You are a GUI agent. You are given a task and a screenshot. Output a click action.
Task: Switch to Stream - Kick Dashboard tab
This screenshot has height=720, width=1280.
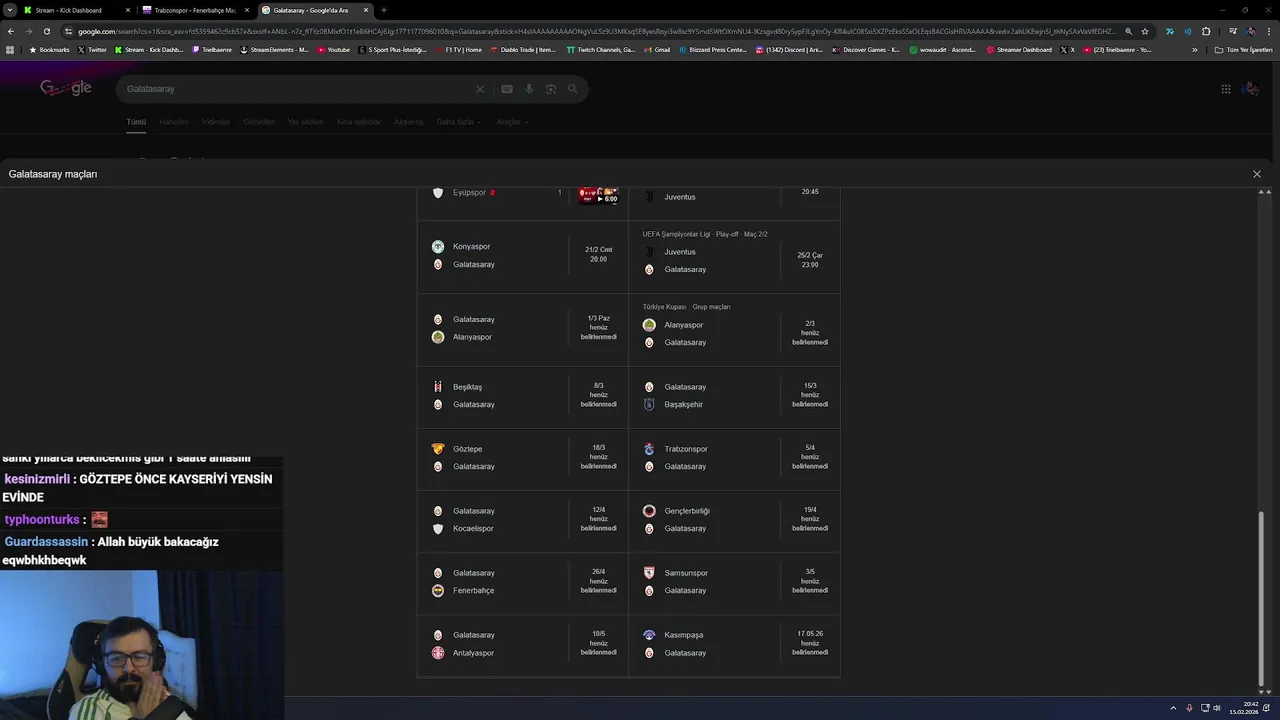[75, 10]
